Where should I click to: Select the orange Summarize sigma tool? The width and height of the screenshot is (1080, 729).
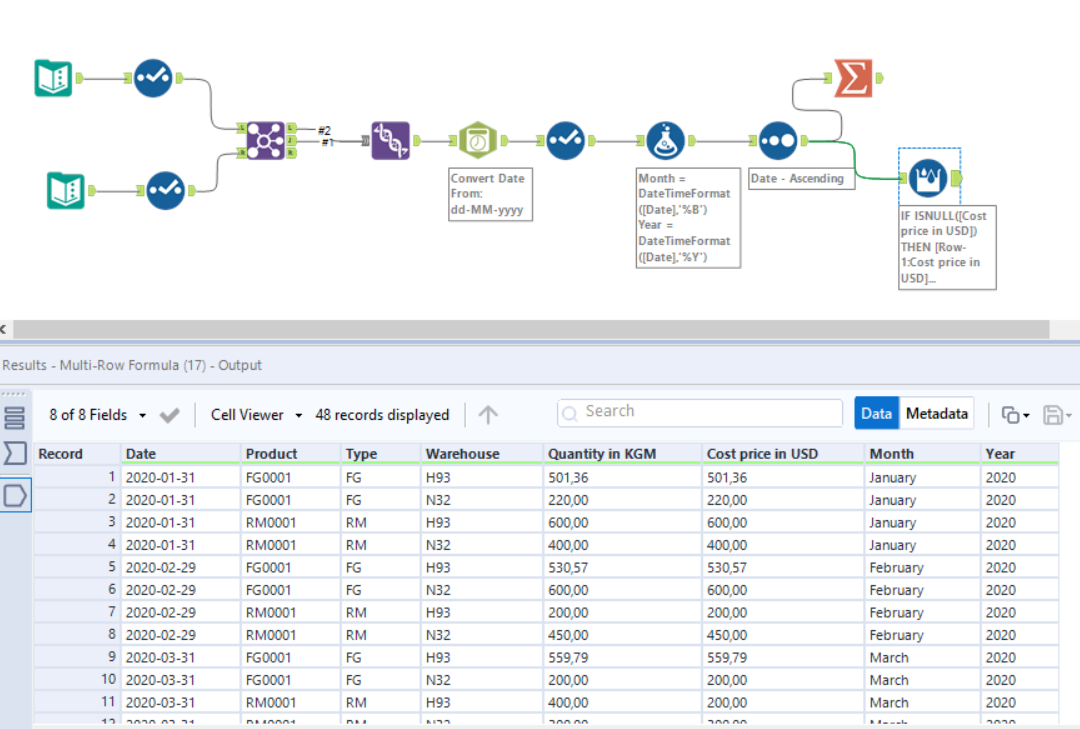coord(853,78)
